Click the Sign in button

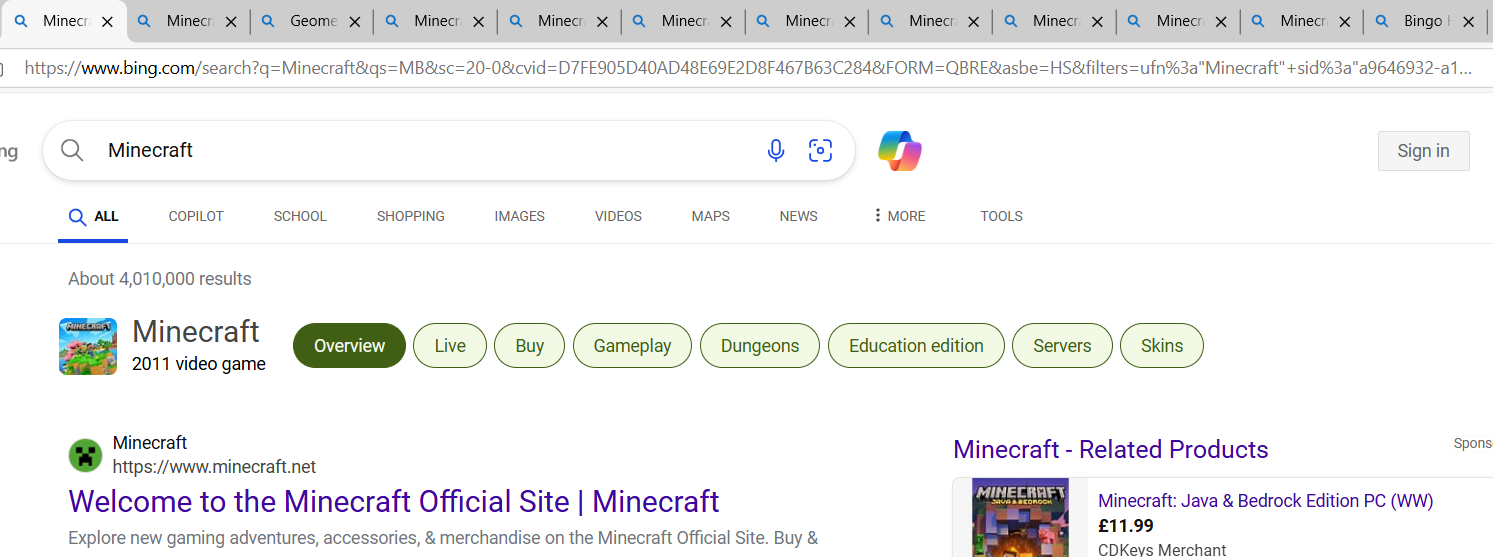point(1423,151)
